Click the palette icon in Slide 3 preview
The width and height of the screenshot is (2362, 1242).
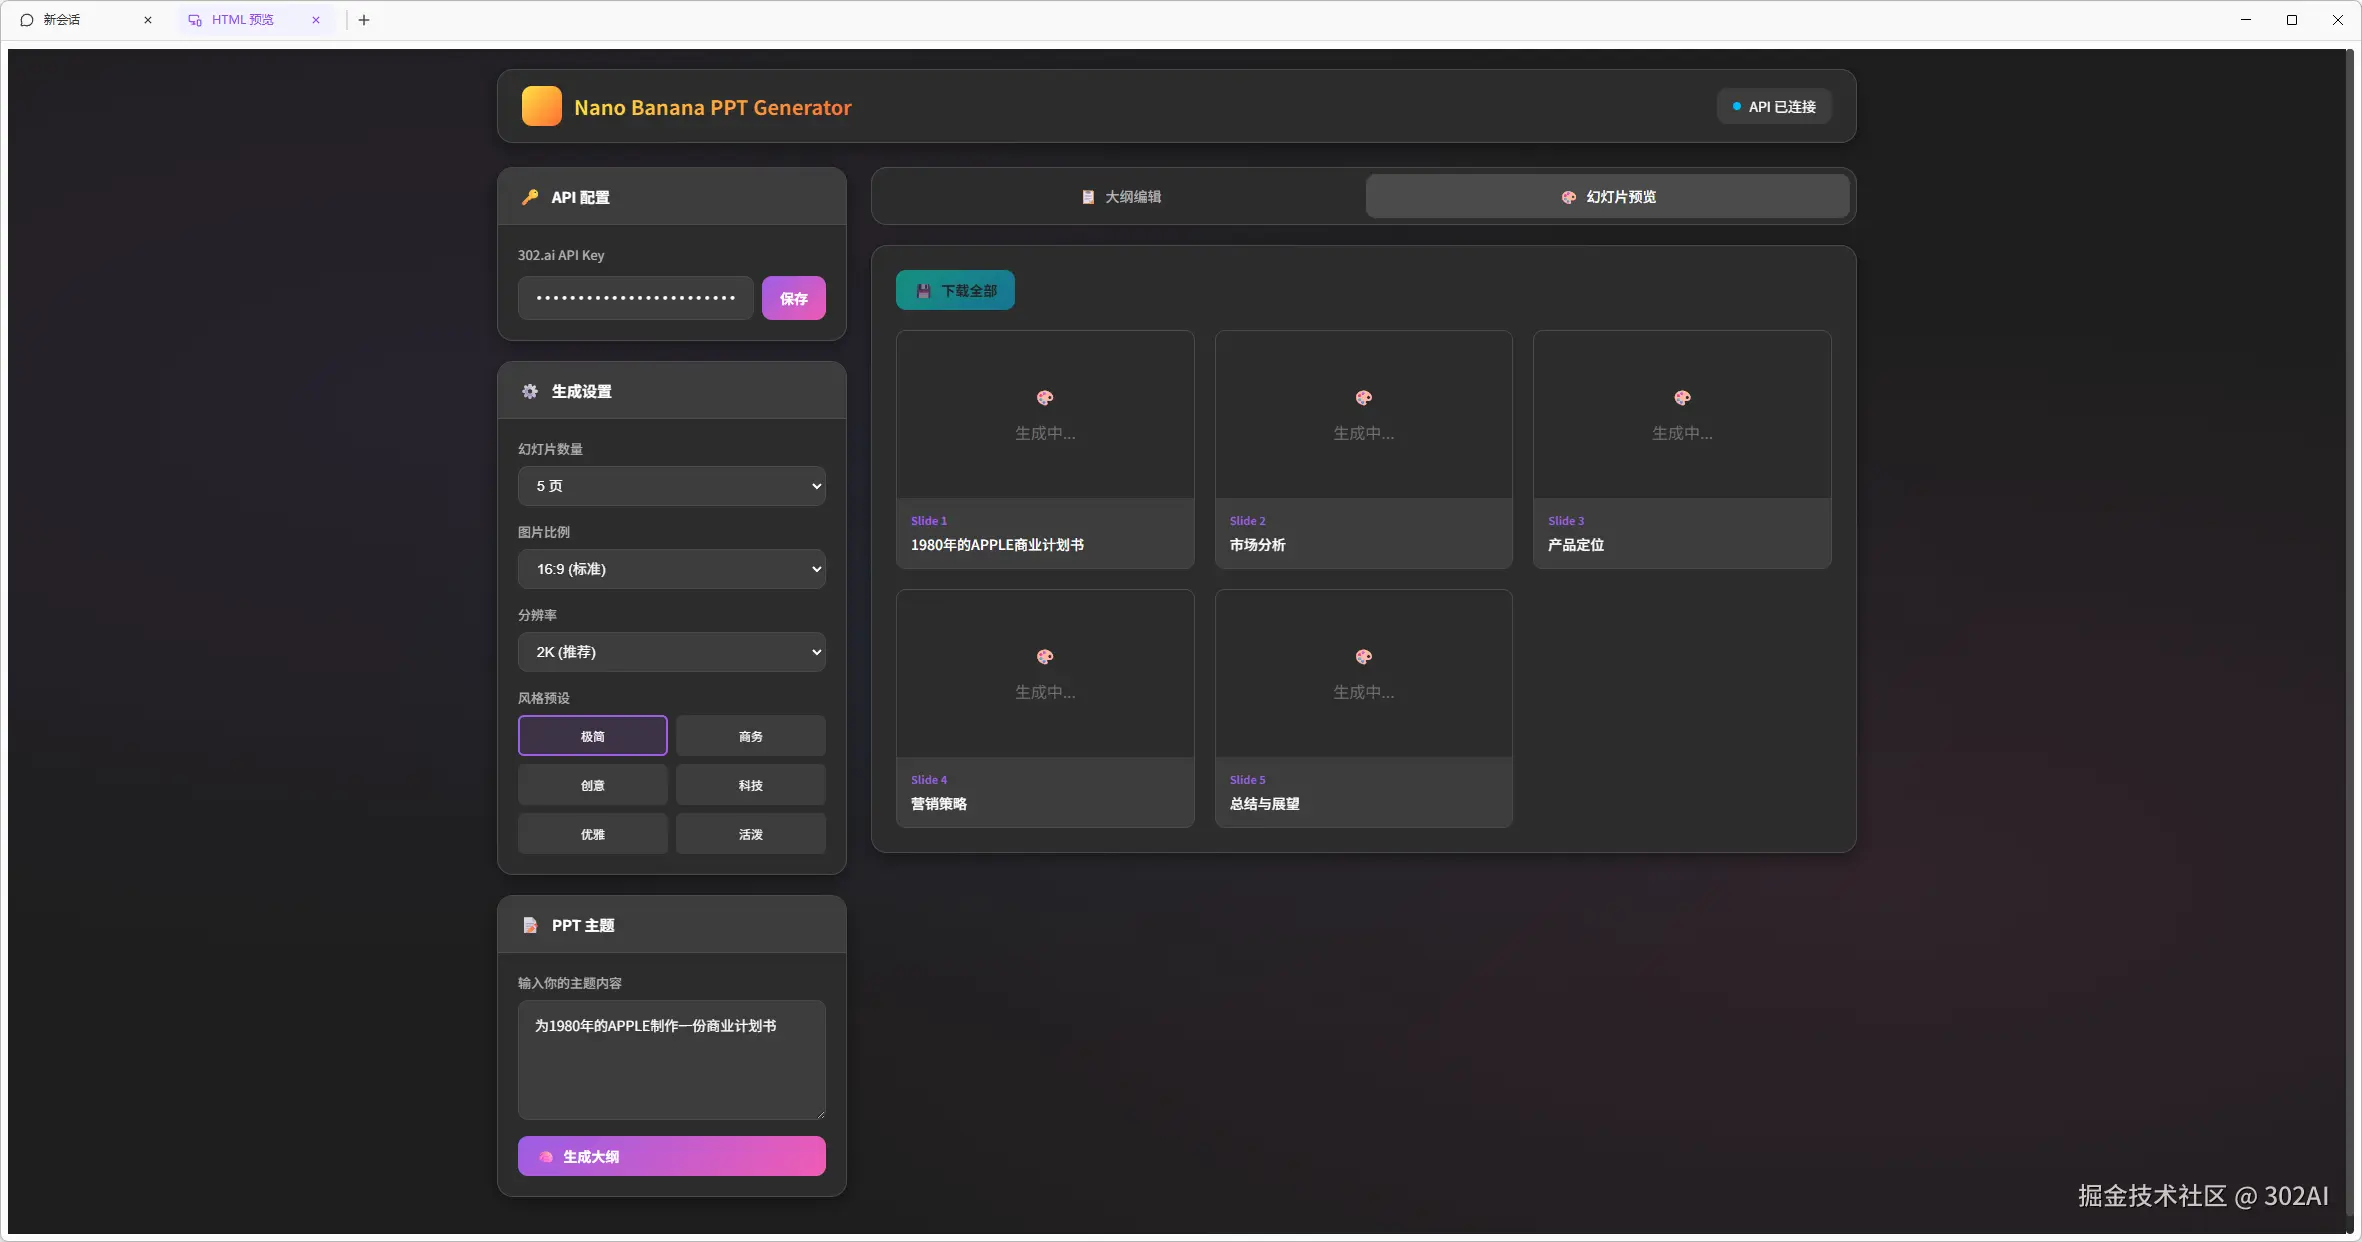tap(1681, 398)
